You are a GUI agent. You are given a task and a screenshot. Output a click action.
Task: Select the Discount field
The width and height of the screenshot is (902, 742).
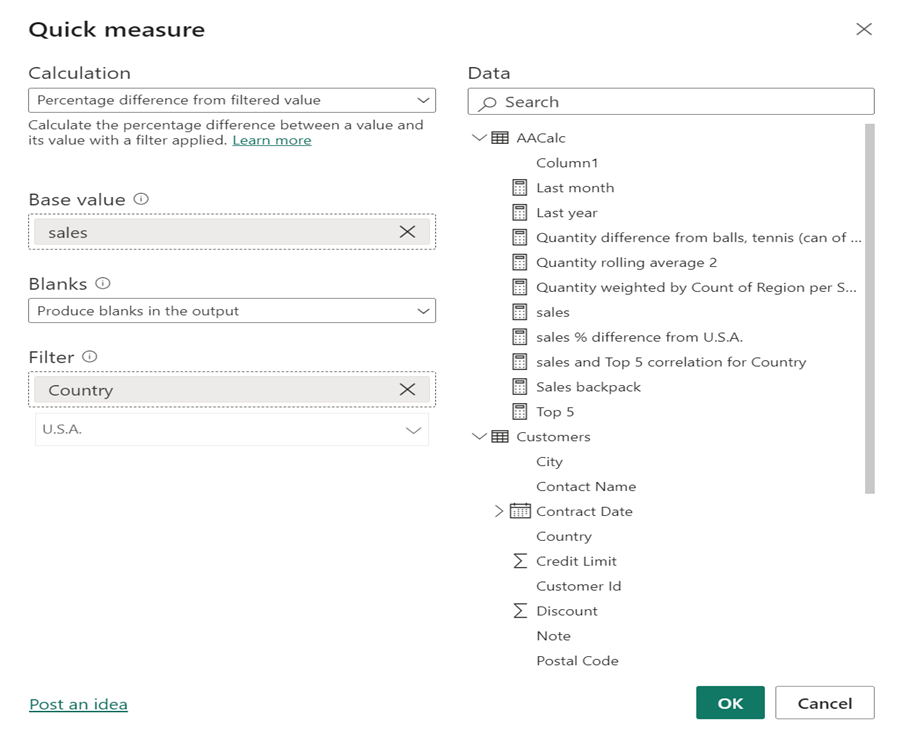567,611
